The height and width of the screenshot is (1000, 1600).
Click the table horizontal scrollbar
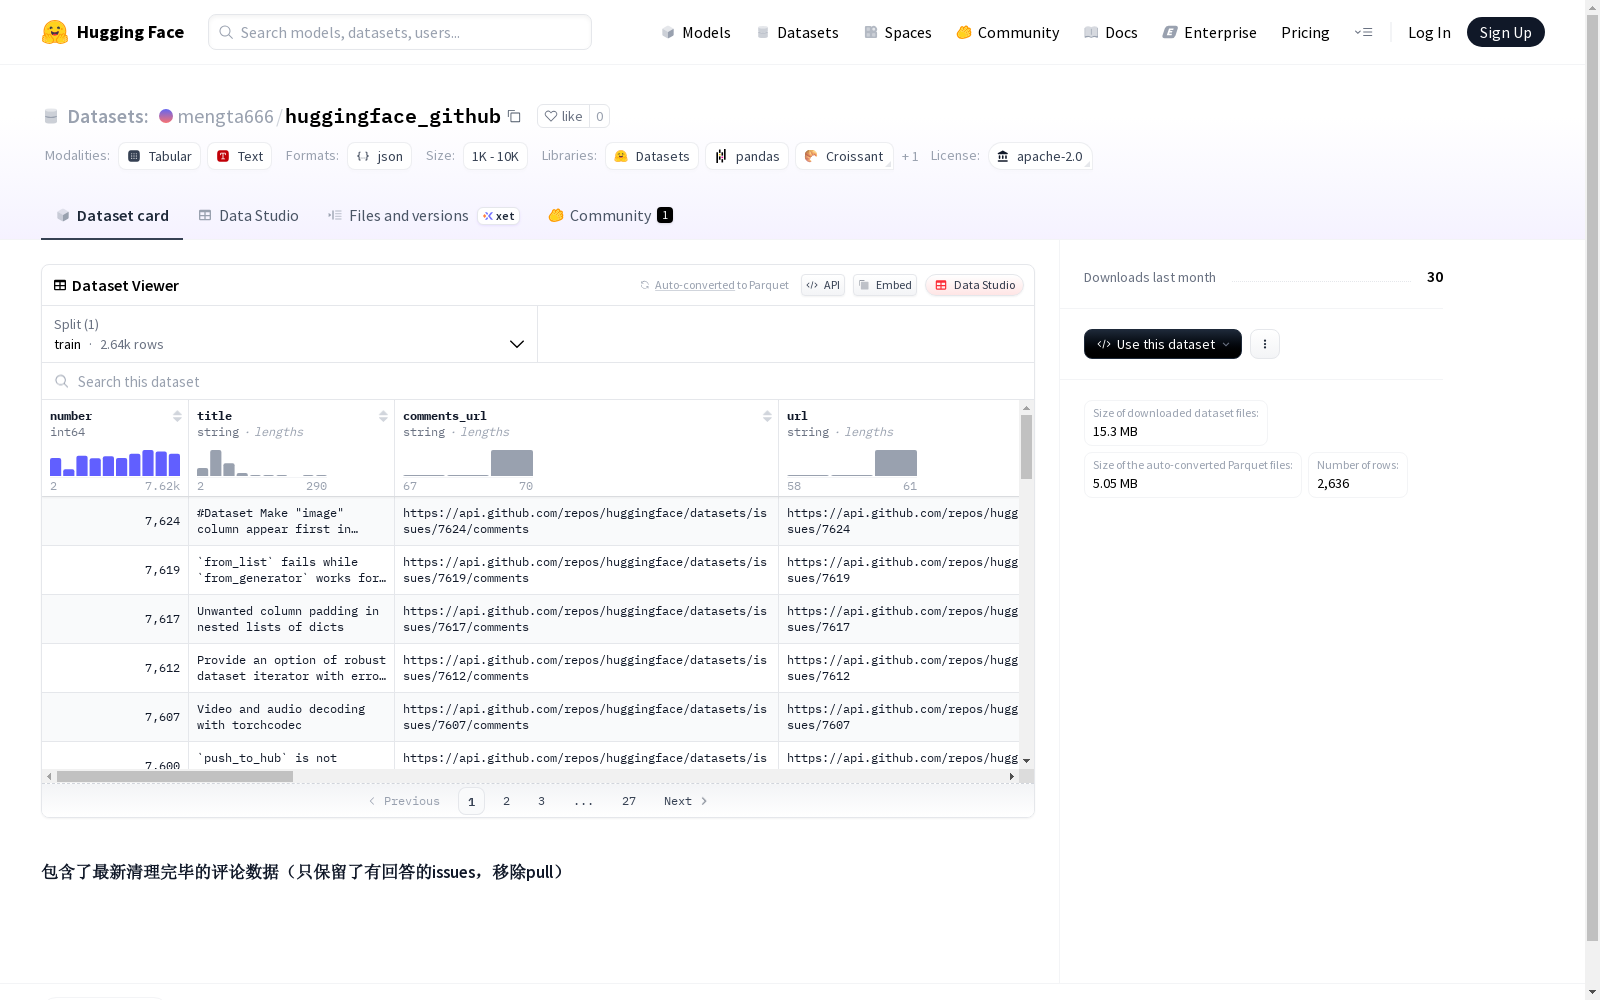point(175,776)
